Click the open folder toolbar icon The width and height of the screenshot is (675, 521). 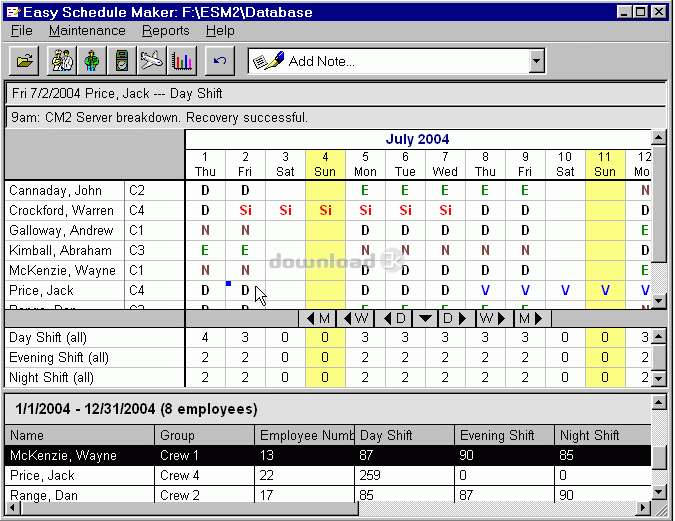pyautogui.click(x=24, y=61)
